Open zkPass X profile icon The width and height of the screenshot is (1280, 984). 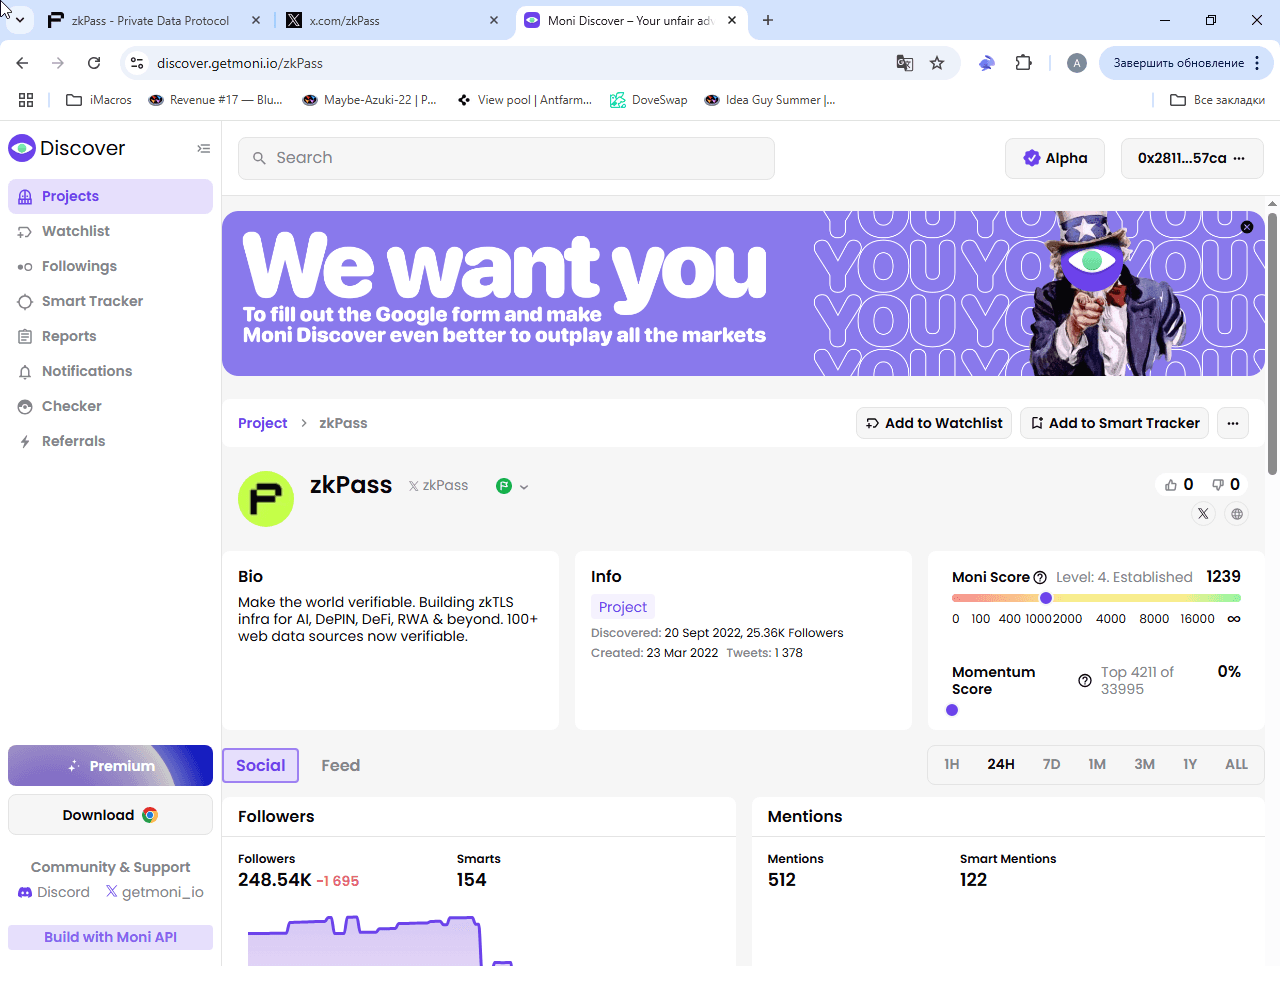coord(1203,513)
